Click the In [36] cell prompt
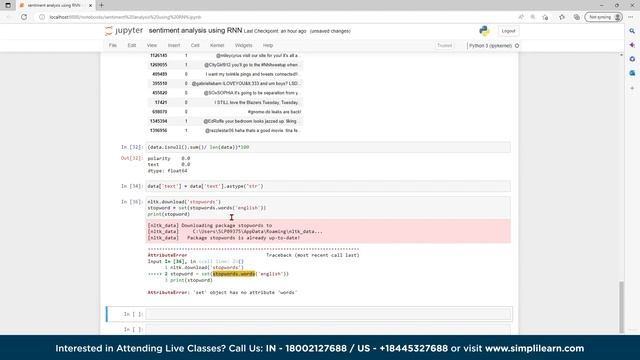 [x=132, y=202]
